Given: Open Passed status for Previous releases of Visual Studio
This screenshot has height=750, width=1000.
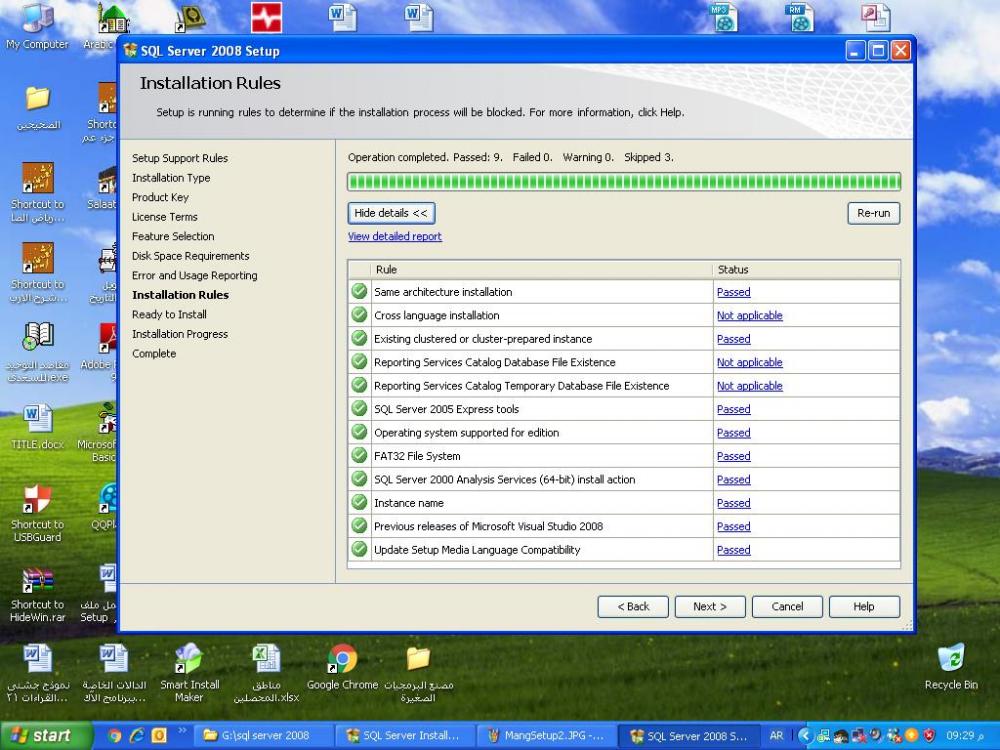Looking at the screenshot, I should (733, 527).
